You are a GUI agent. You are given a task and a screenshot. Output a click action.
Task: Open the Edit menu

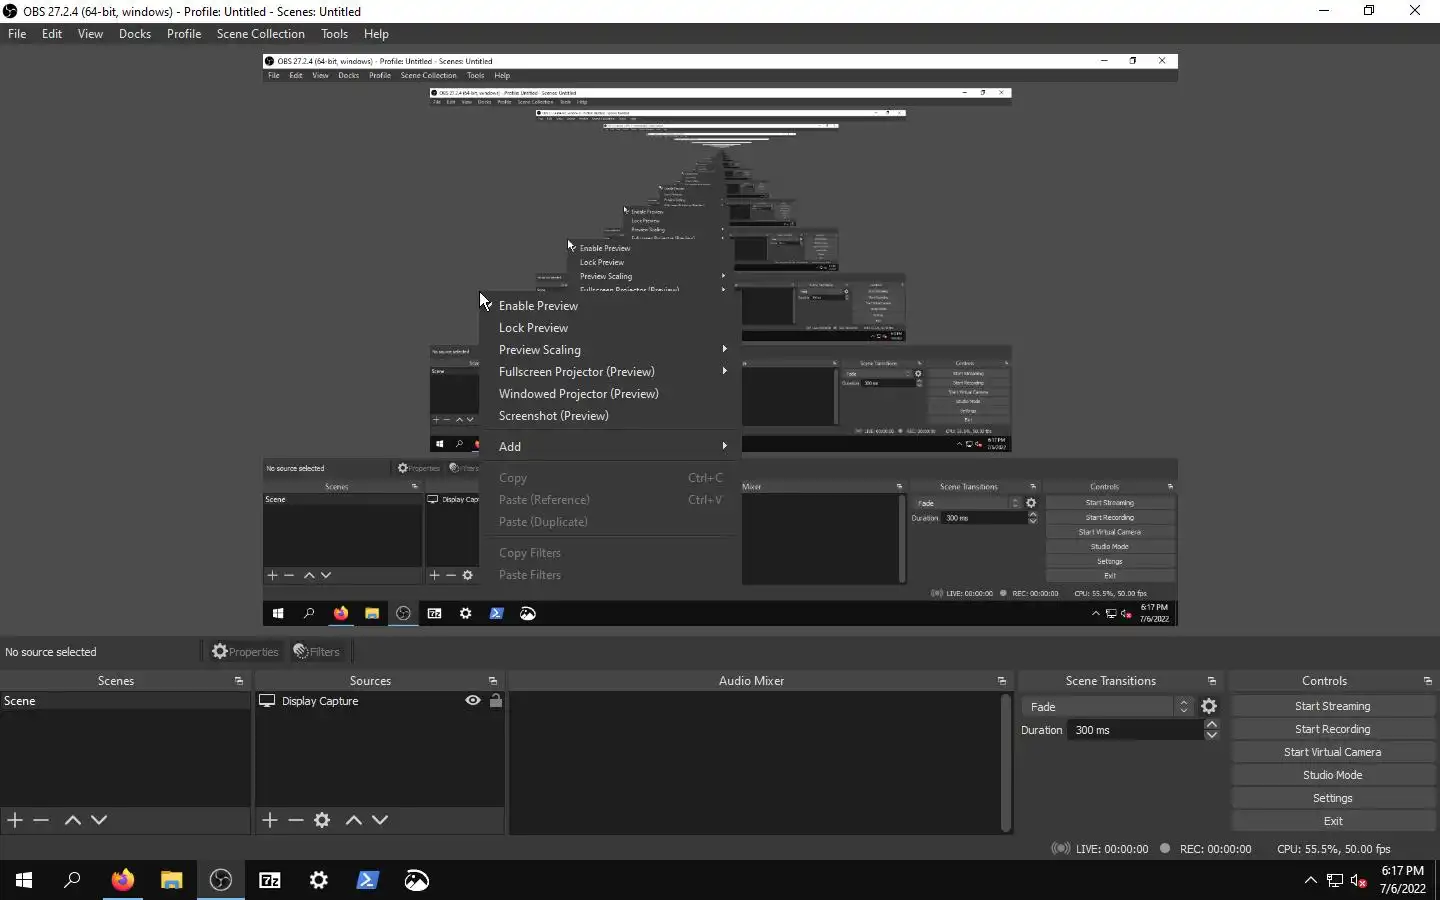[x=52, y=34]
